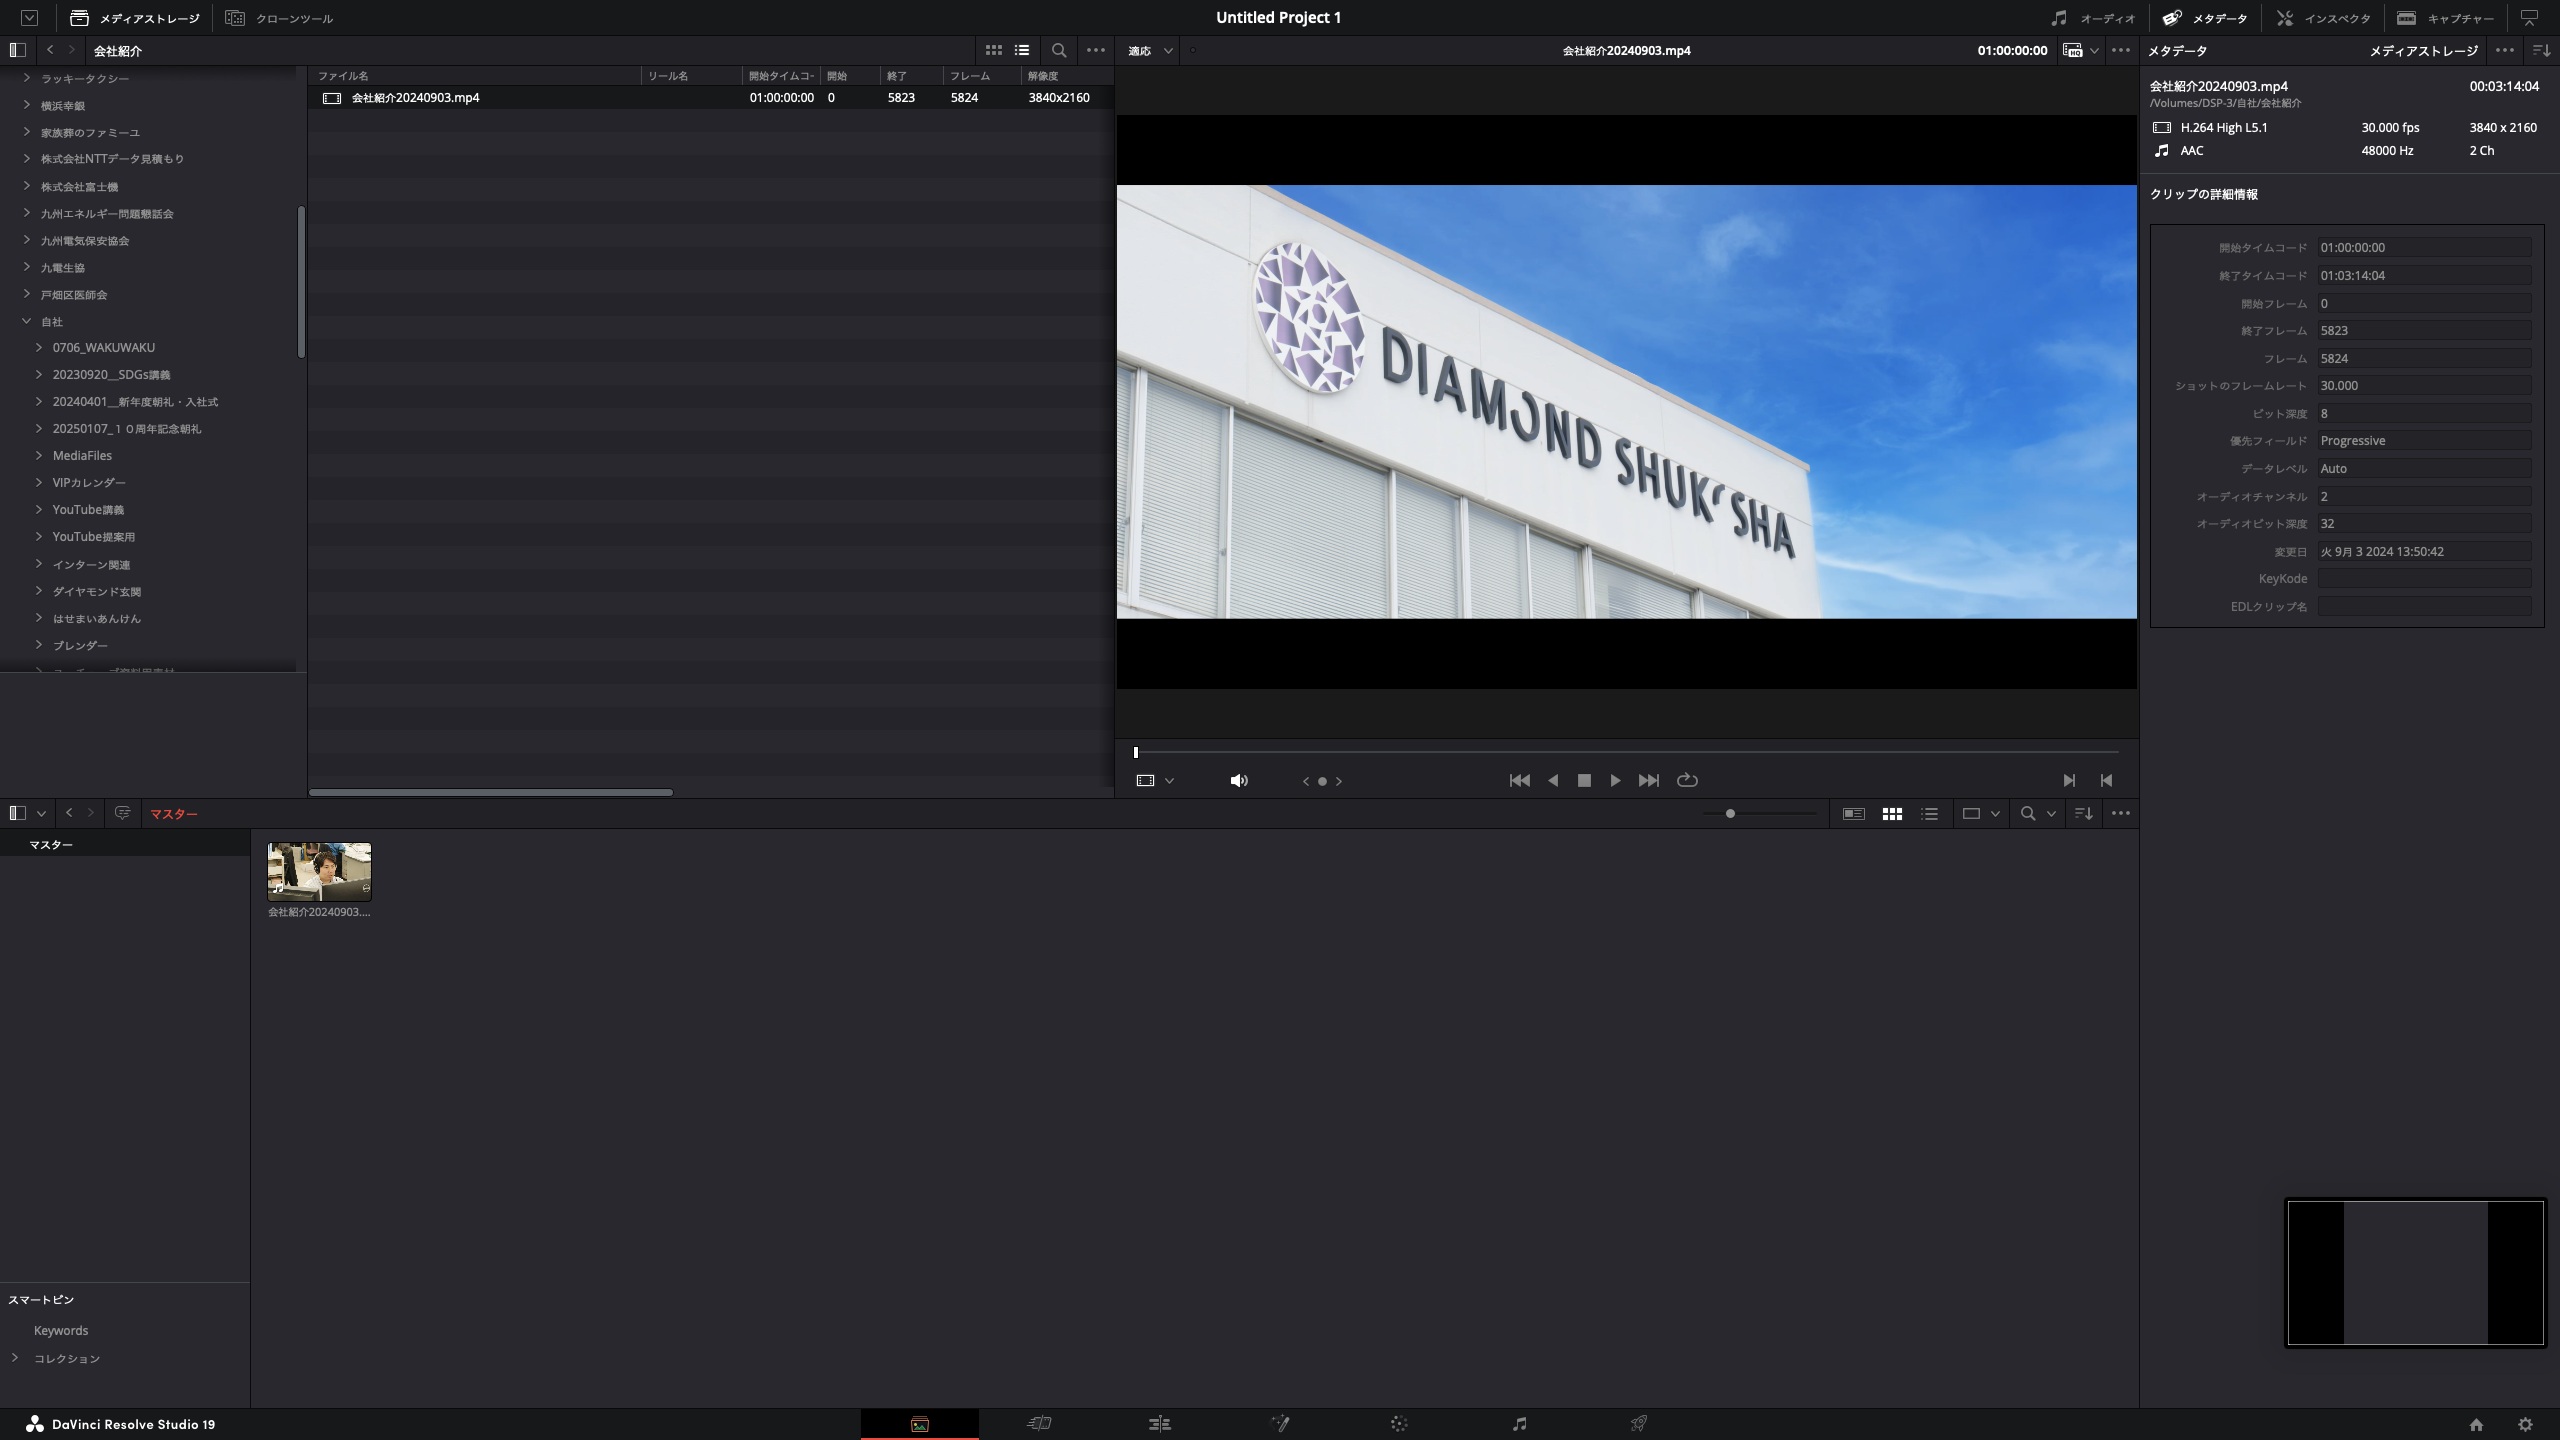Open metadata panel options dots

click(x=2504, y=50)
